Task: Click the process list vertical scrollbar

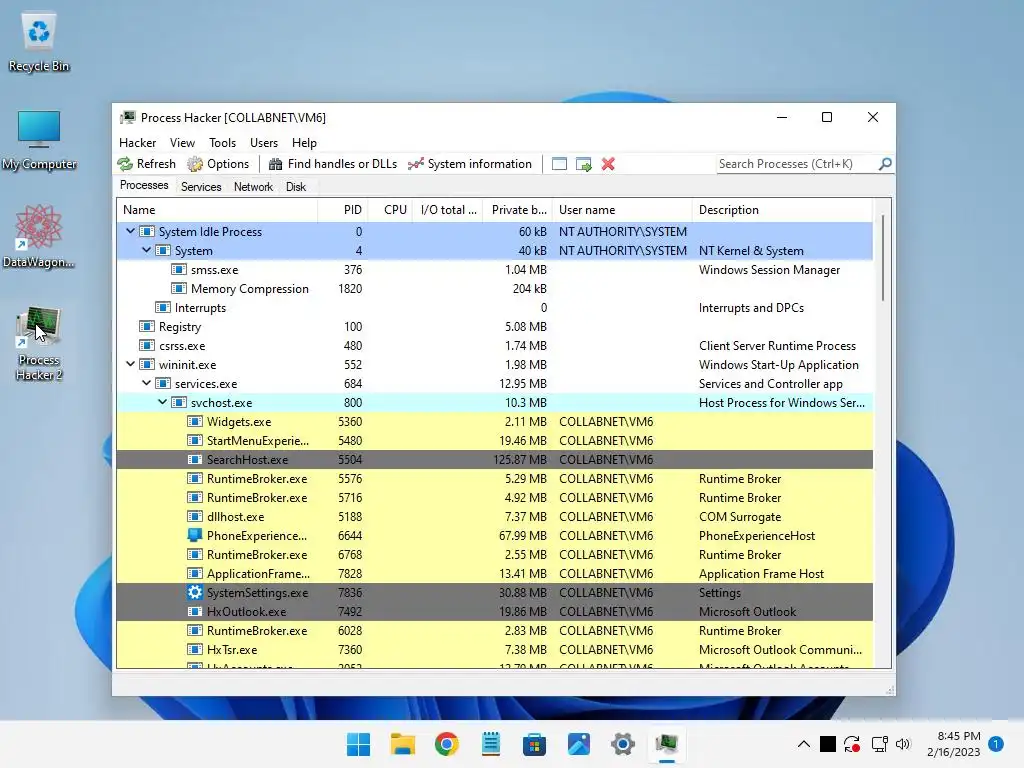Action: pos(882,258)
